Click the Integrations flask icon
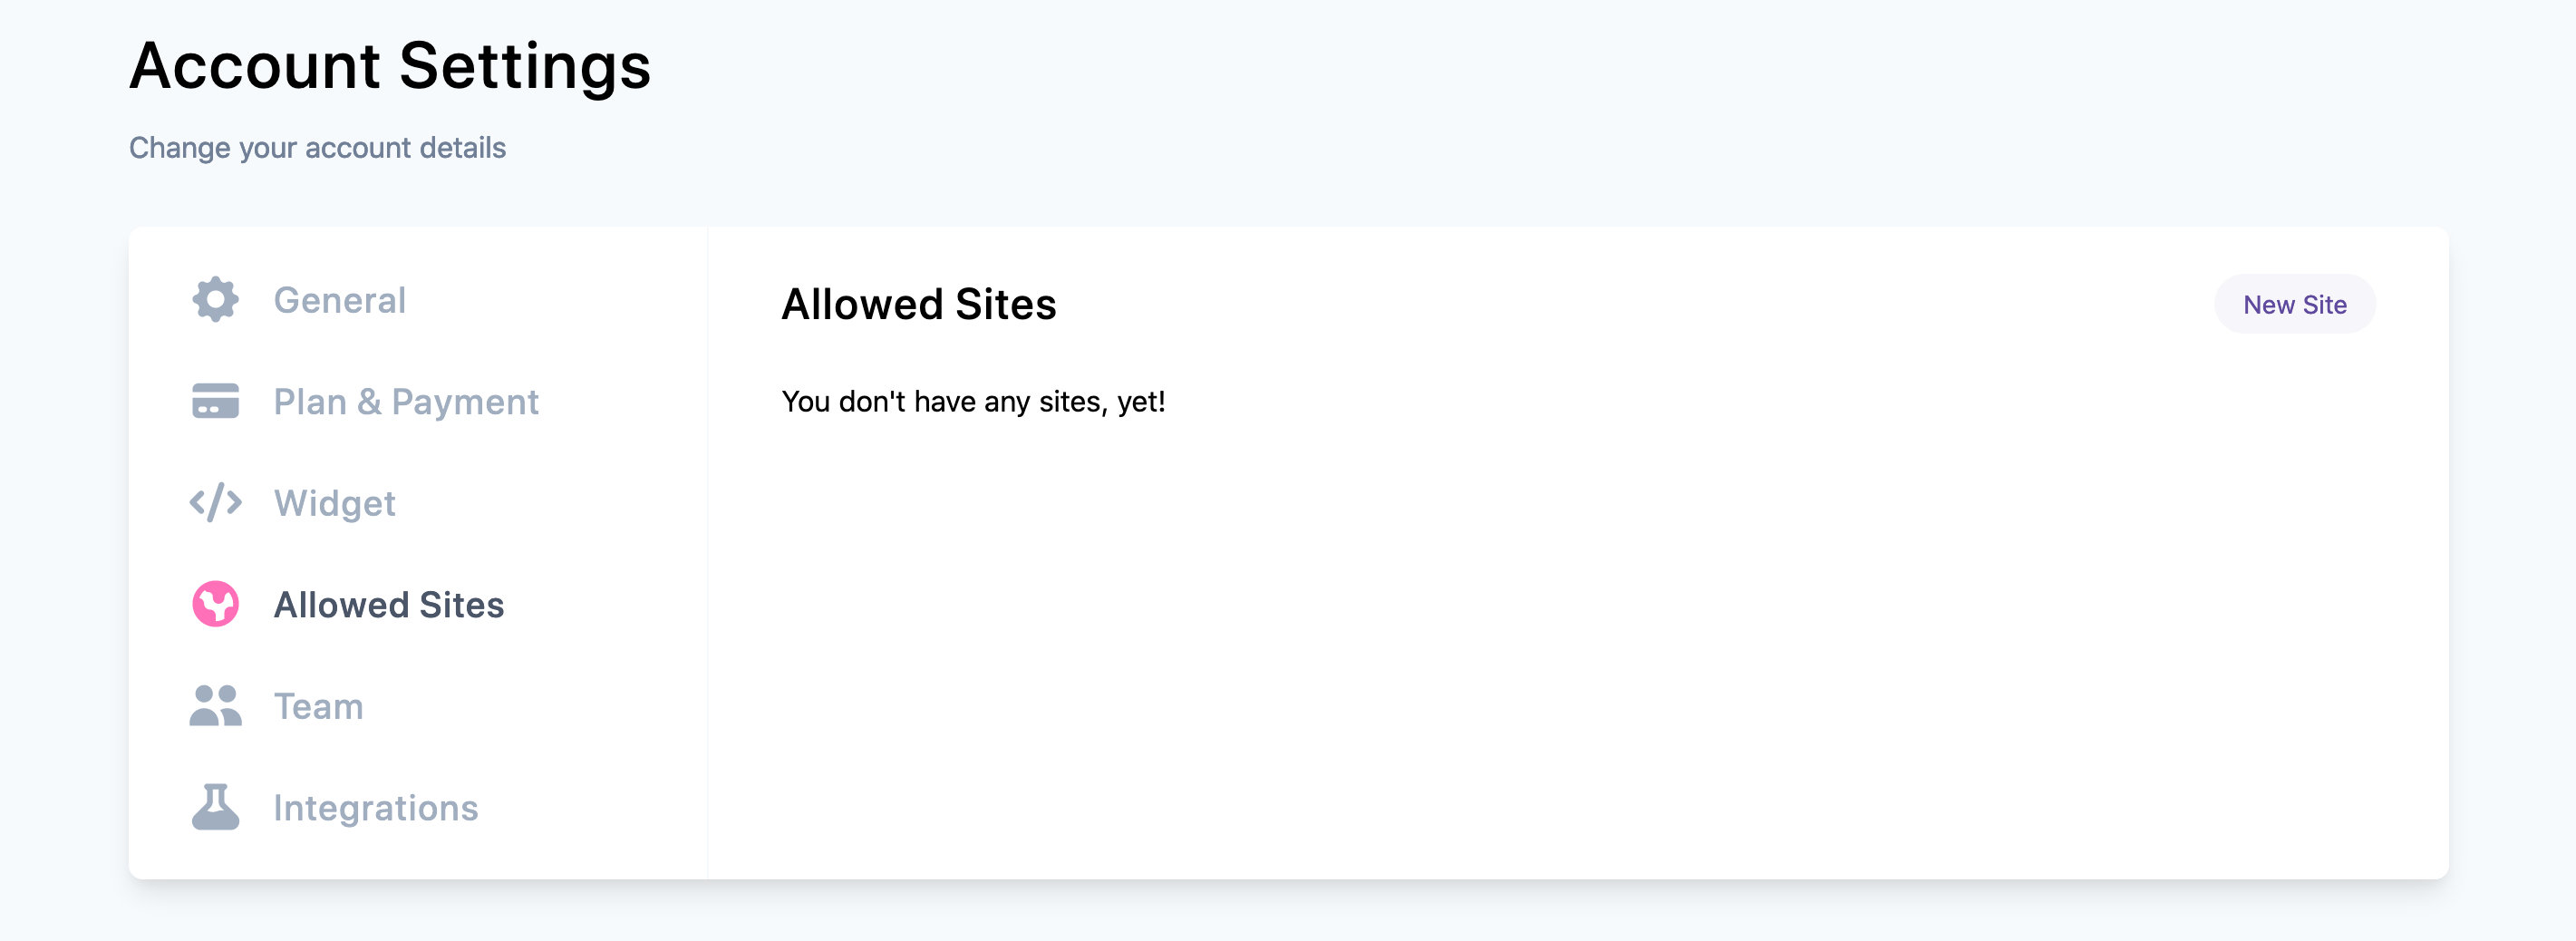Image resolution: width=2576 pixels, height=941 pixels. (x=215, y=807)
